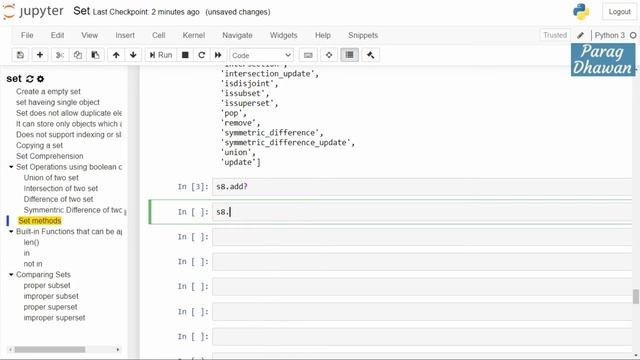Go to Union of two set

[x=51, y=178]
